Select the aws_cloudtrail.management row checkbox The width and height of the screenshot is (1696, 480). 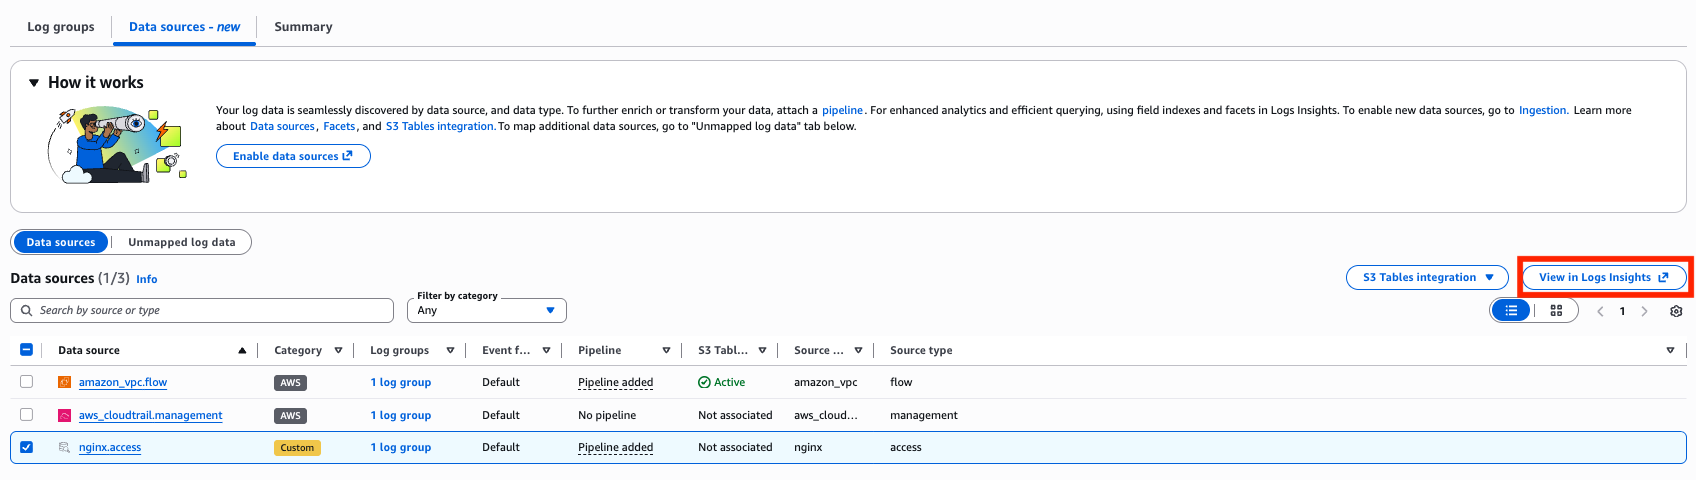point(27,415)
